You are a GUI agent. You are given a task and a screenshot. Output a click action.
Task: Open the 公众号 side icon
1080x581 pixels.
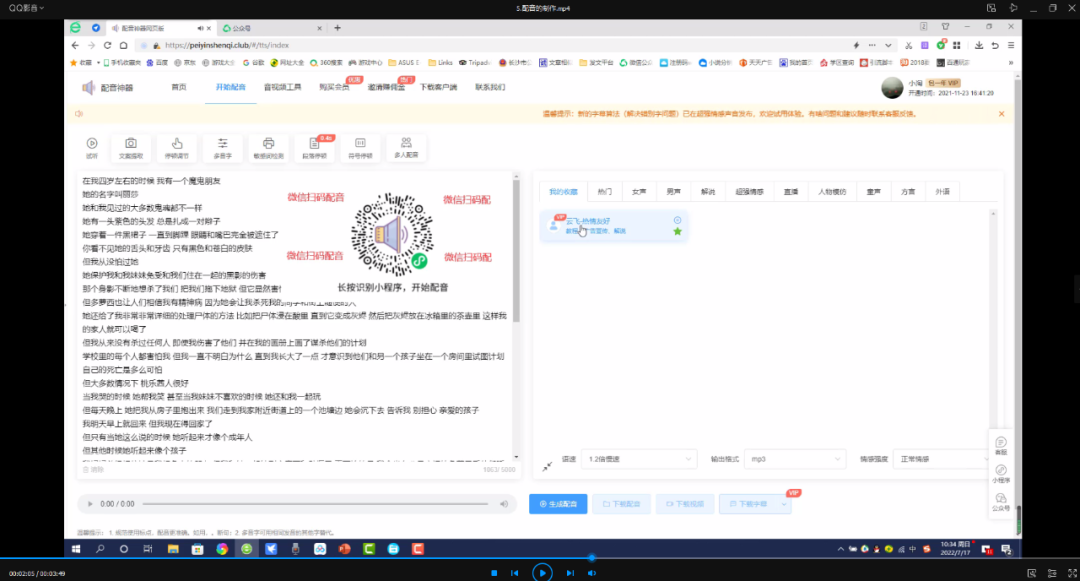(x=1001, y=502)
